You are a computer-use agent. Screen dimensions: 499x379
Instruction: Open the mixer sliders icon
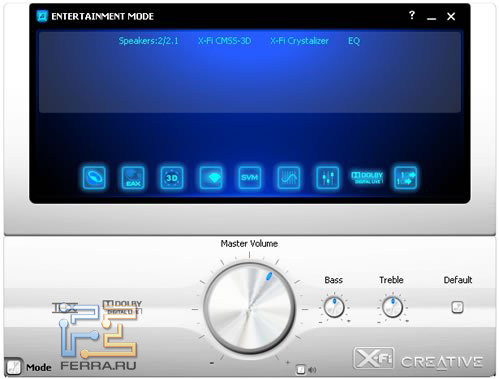328,177
